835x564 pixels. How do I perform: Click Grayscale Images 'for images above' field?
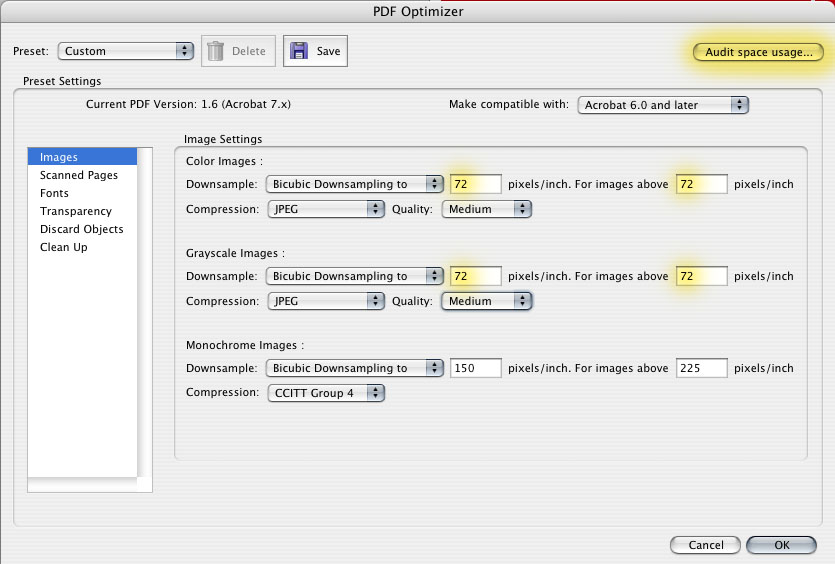[x=701, y=276]
